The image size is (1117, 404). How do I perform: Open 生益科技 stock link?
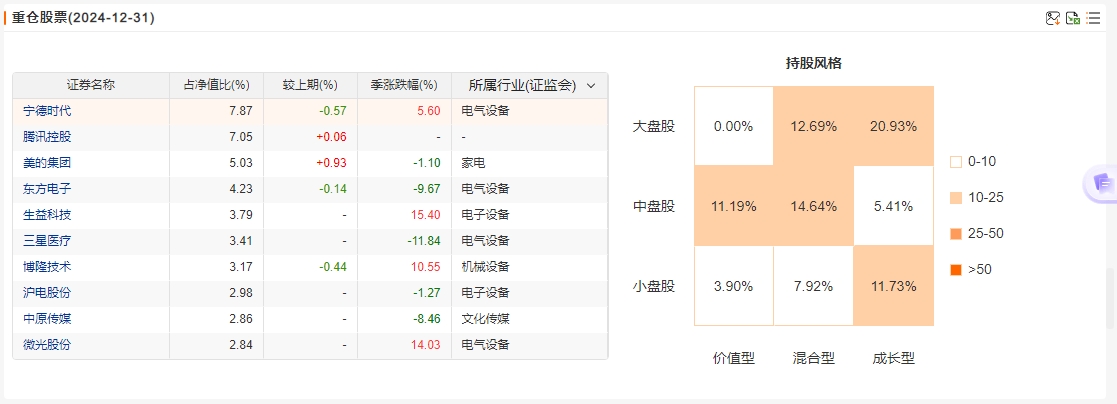[x=47, y=215]
